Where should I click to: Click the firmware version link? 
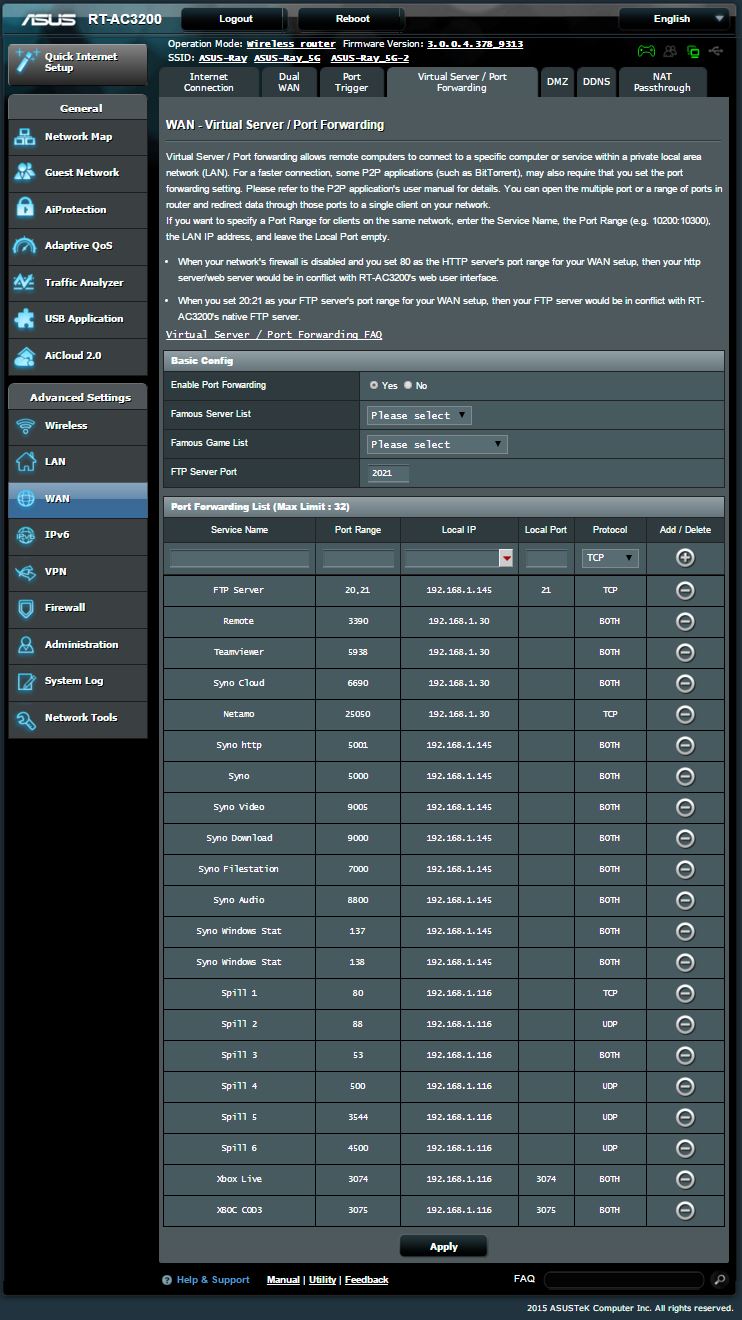coord(475,44)
